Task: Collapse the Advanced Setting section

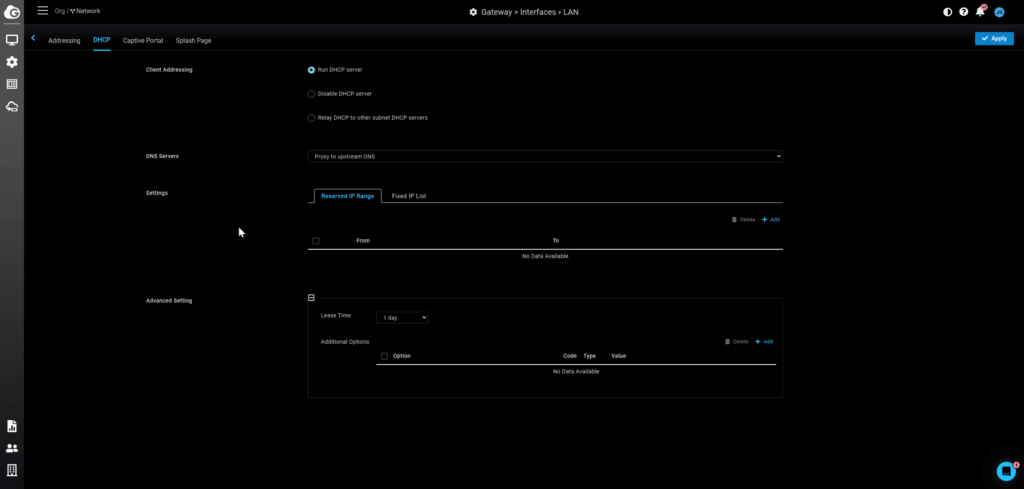Action: point(311,298)
